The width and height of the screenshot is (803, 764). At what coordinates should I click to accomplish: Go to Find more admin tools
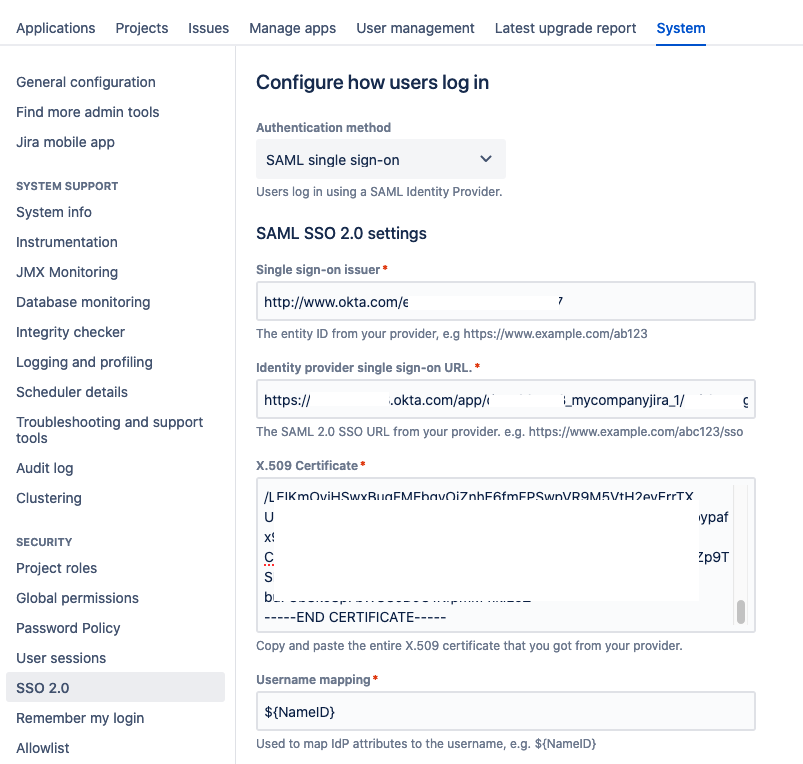coord(87,112)
